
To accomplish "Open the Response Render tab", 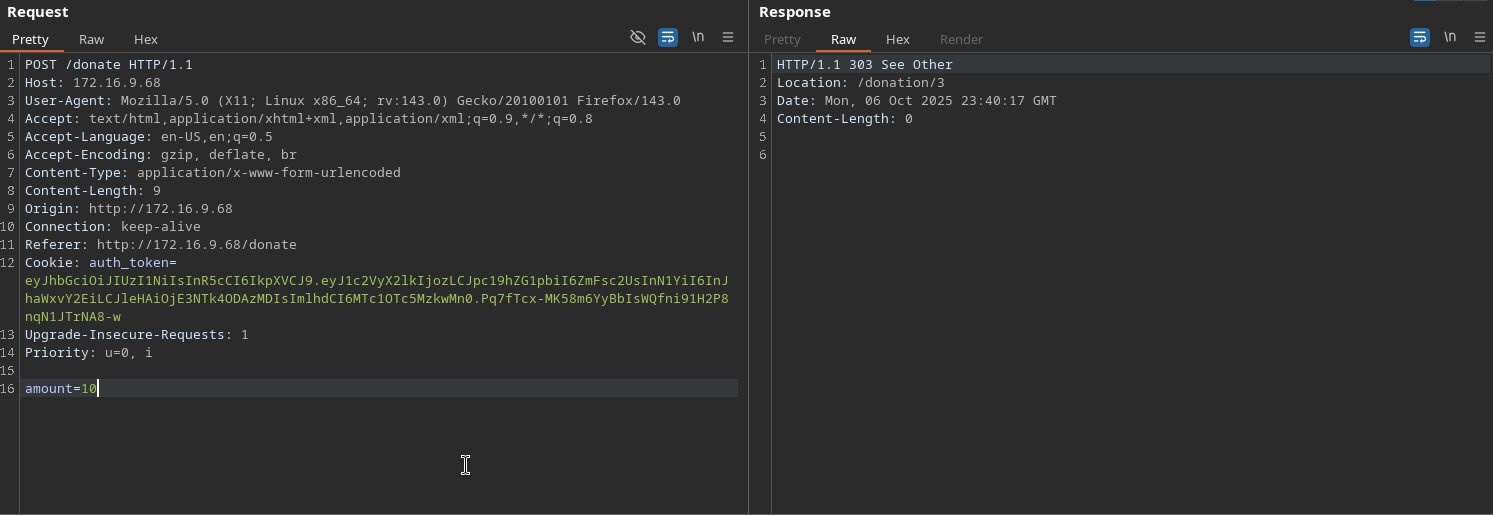I will pos(961,39).
